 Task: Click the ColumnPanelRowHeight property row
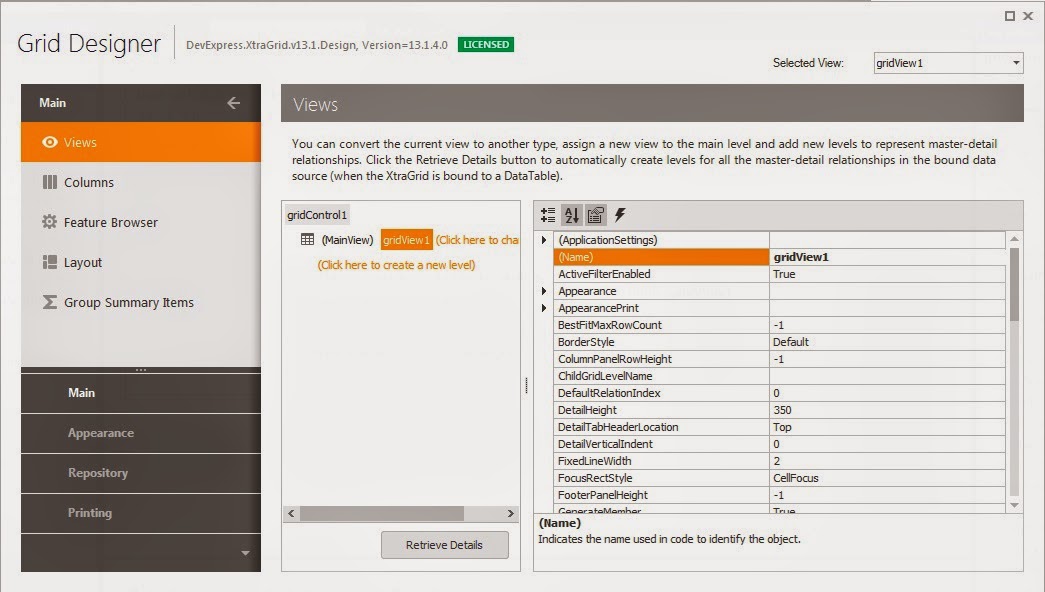(x=779, y=359)
